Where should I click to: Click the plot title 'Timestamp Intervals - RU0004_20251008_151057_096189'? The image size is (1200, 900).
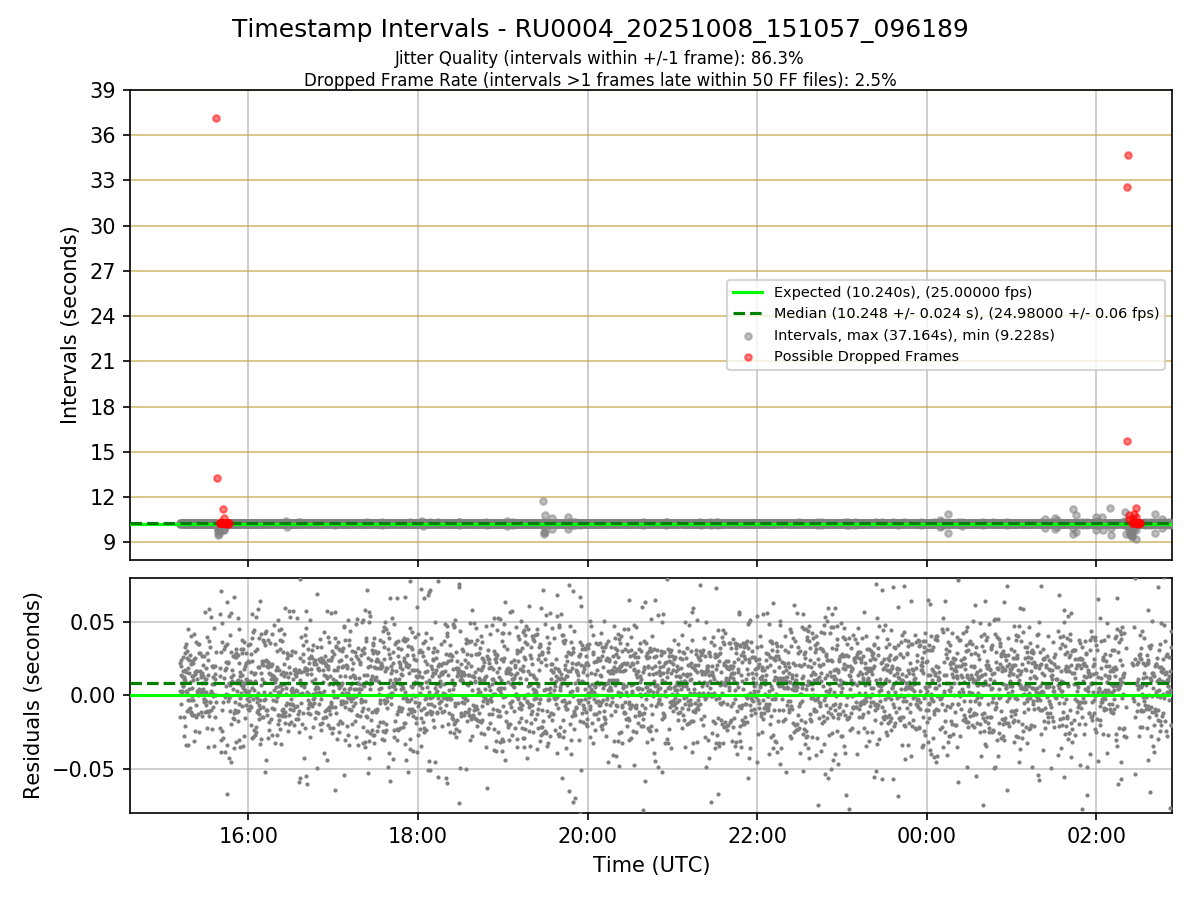tap(600, 29)
